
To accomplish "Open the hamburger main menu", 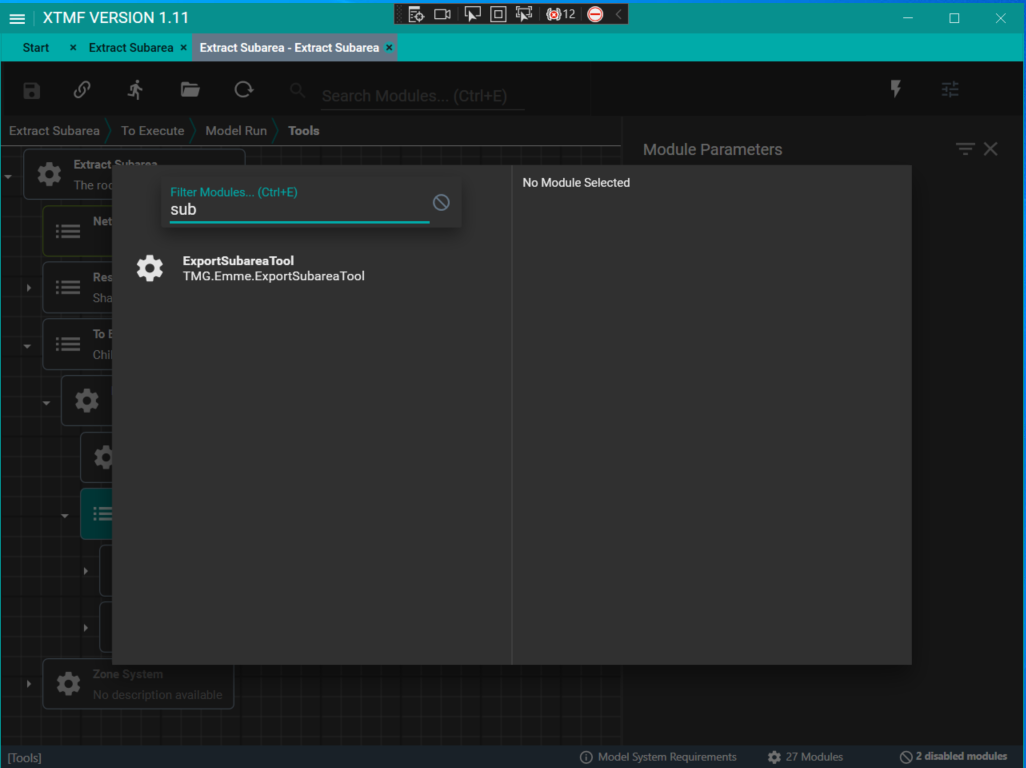I will (17, 18).
